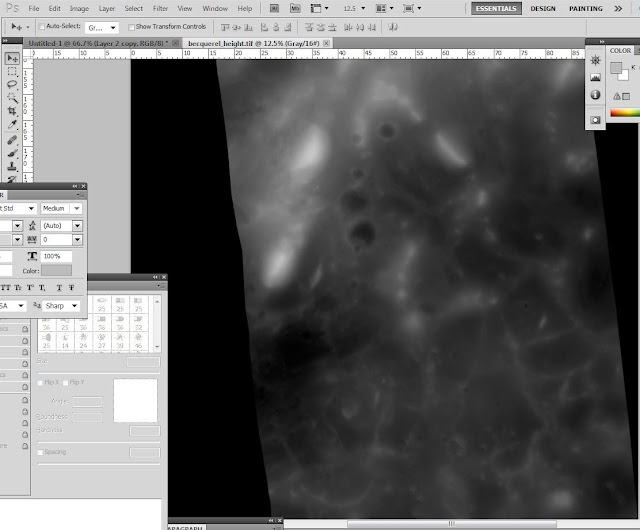The height and width of the screenshot is (530, 640).
Task: Open the Info panel icon
Action: pyautogui.click(x=595, y=95)
